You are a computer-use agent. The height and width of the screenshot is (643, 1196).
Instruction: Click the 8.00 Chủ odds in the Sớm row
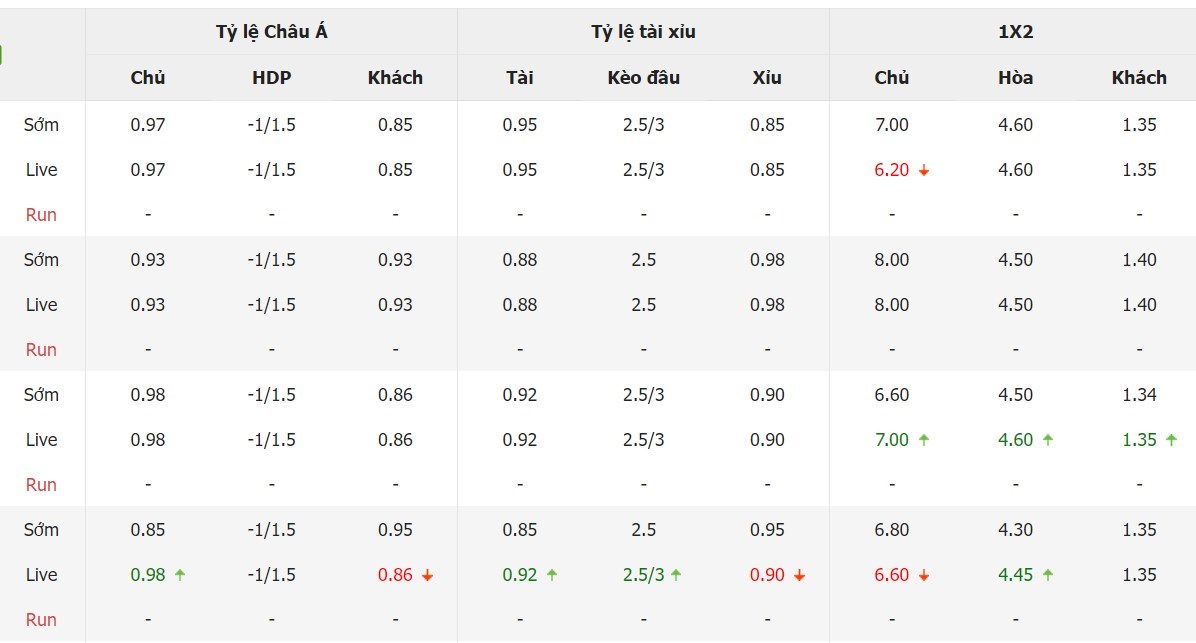pos(892,260)
